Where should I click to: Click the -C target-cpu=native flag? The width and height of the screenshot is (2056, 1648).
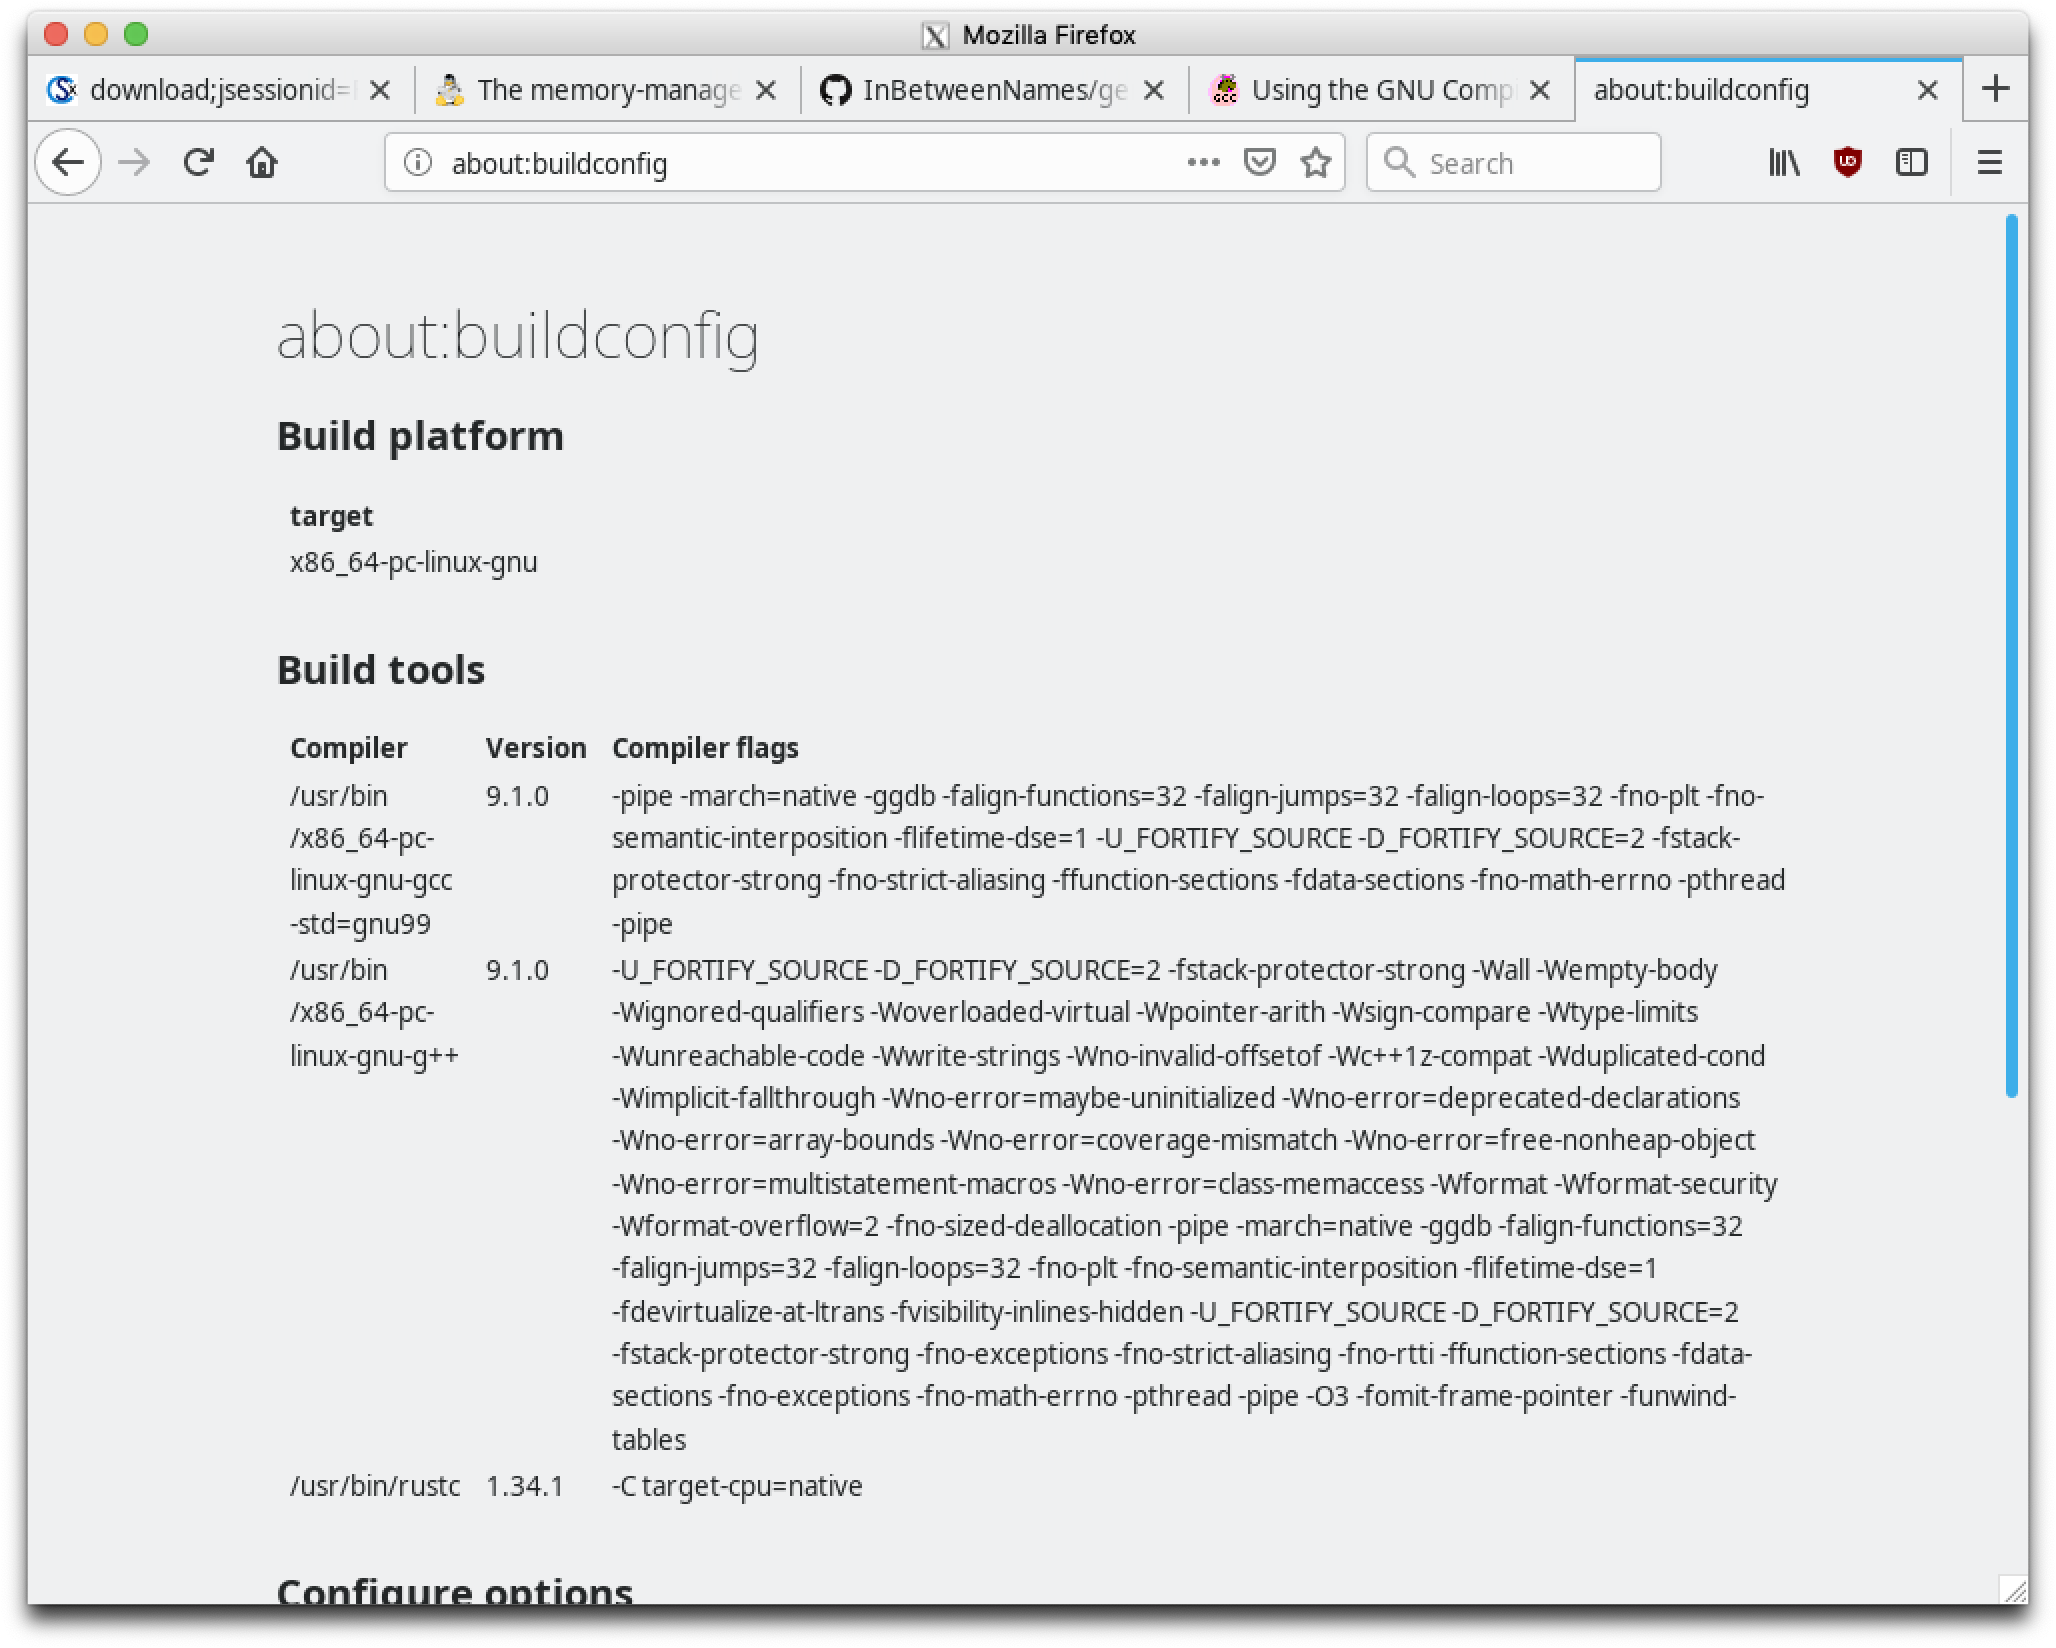(737, 1486)
